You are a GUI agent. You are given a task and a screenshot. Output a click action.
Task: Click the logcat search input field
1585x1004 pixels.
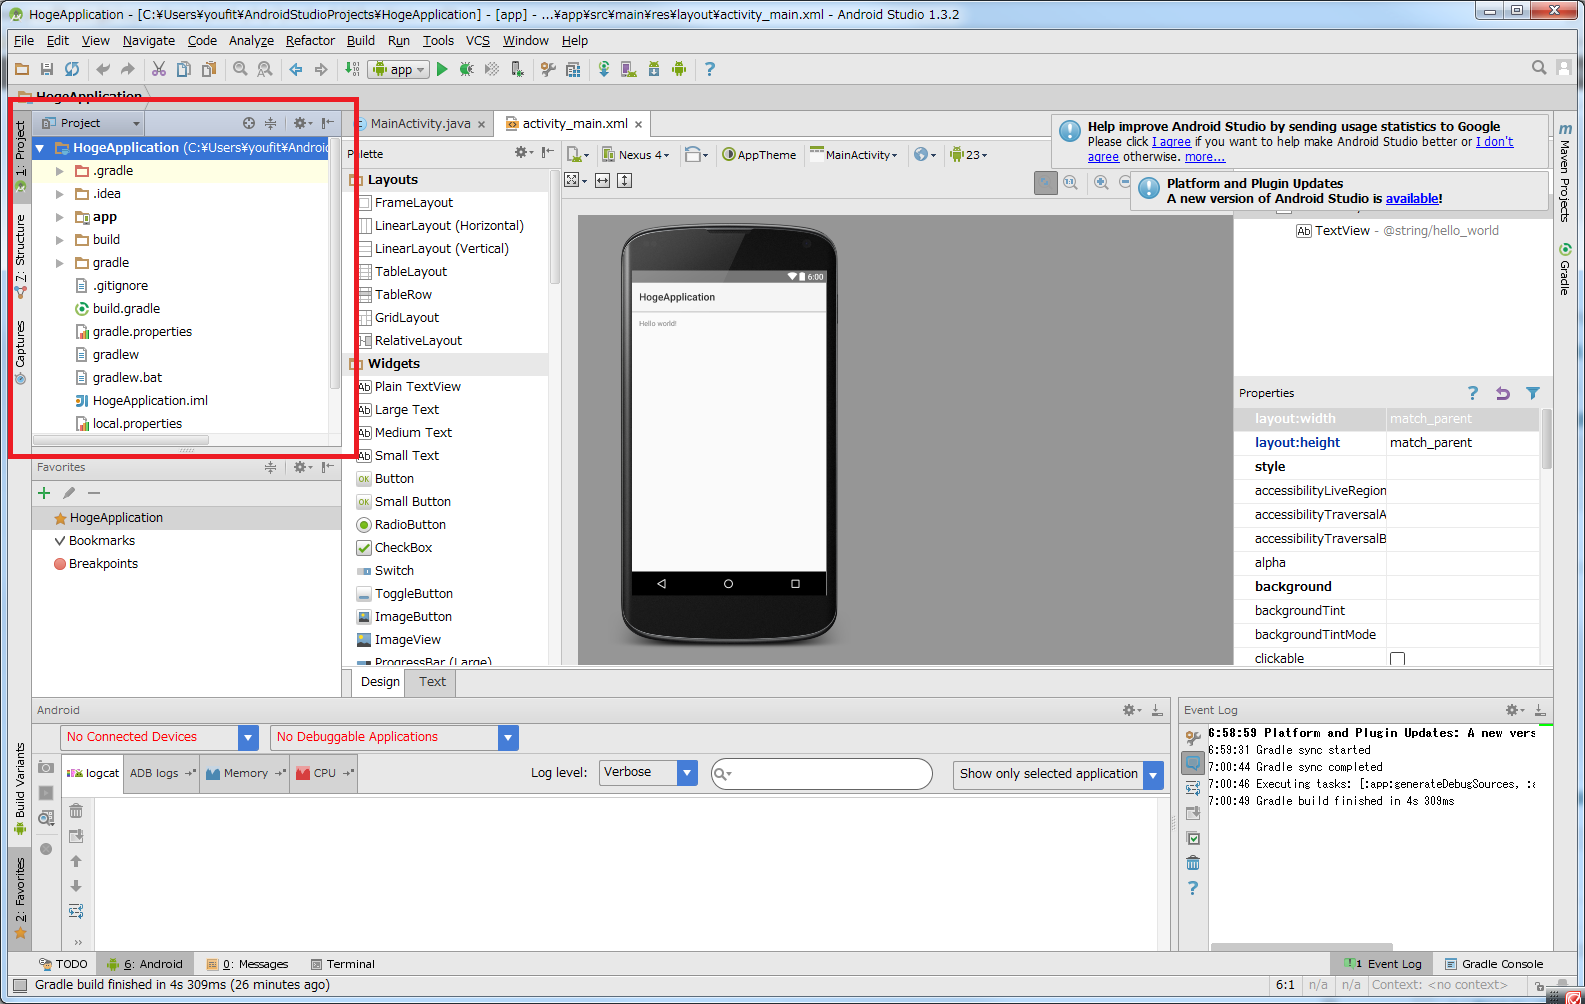(x=821, y=774)
